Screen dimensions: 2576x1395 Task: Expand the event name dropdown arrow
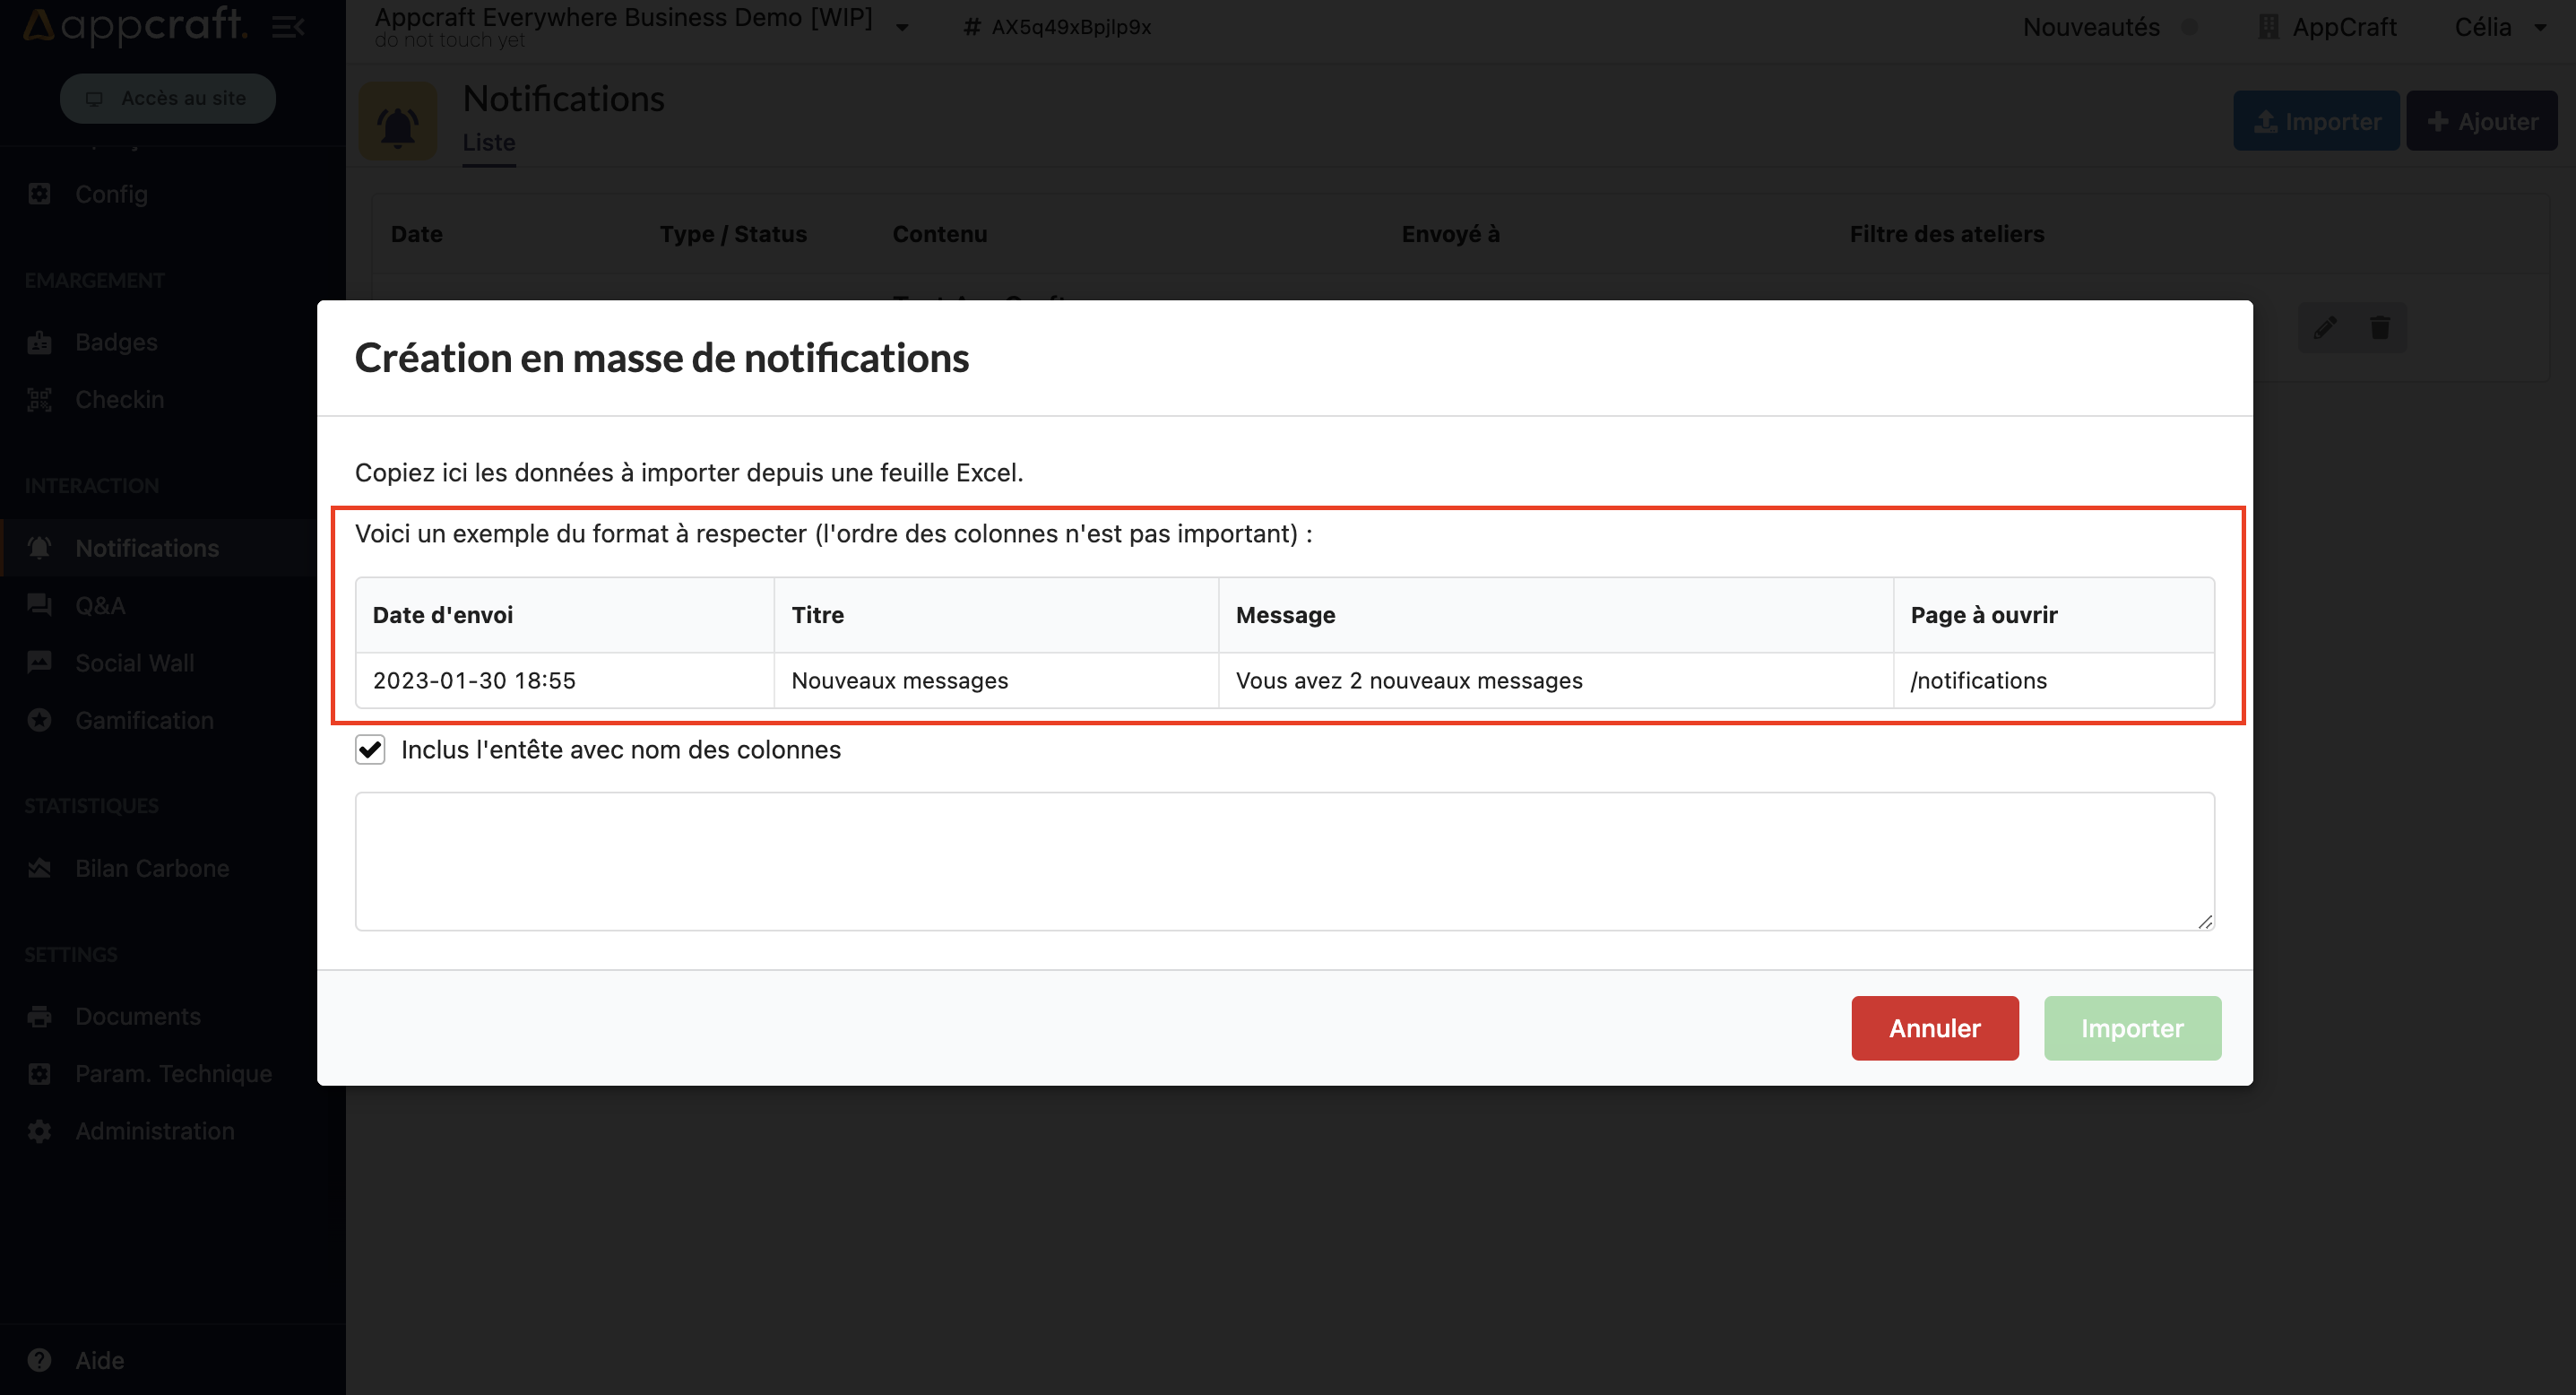[x=902, y=27]
